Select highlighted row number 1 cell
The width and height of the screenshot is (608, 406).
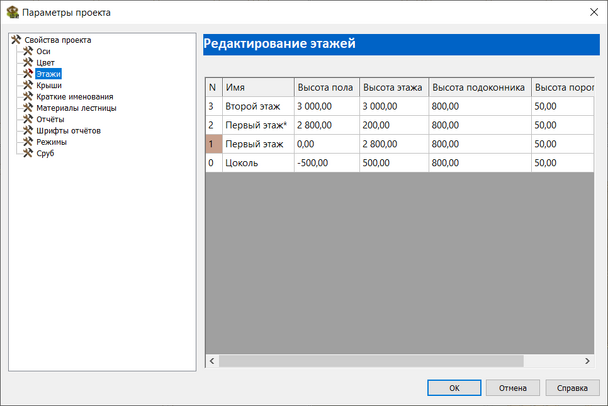click(214, 144)
